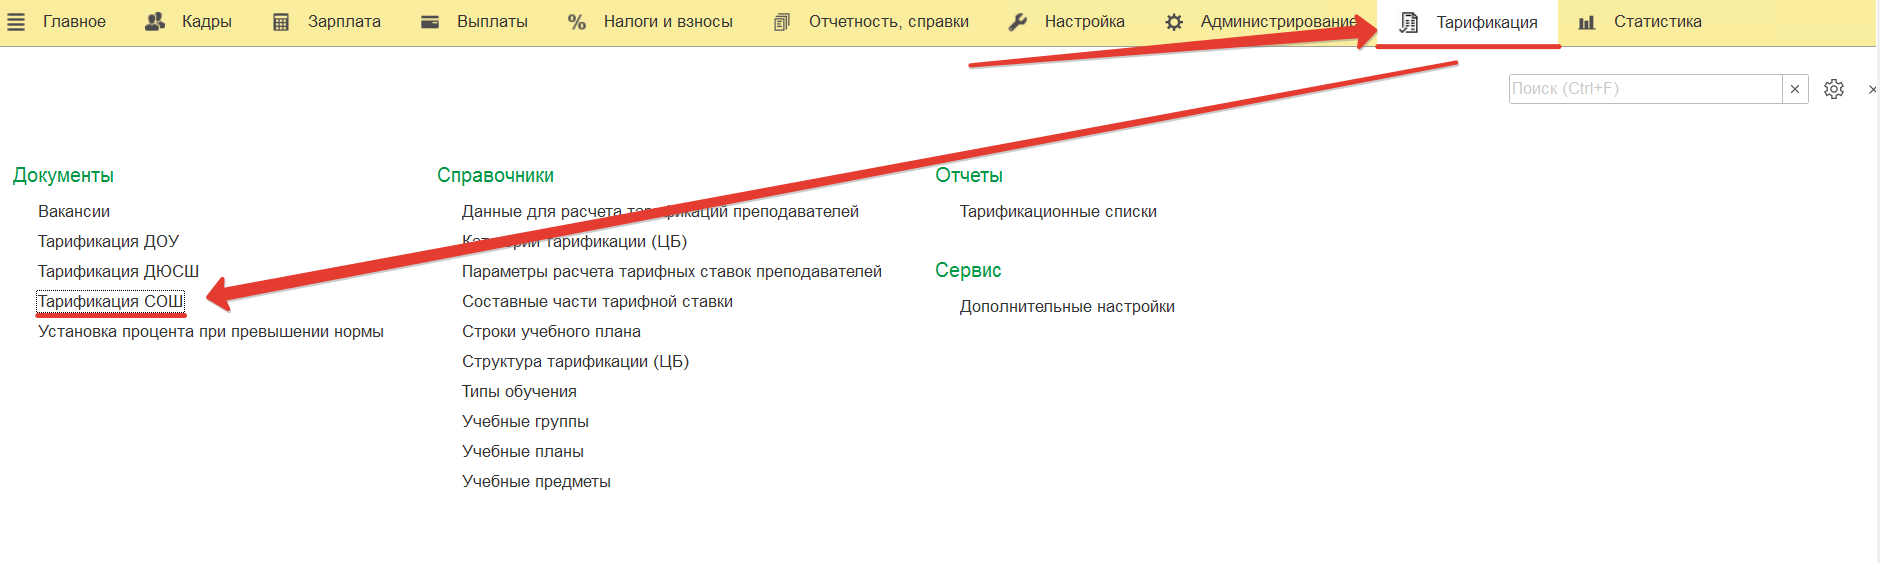Open Строки учебного плана reference
1880x563 pixels.
point(551,331)
